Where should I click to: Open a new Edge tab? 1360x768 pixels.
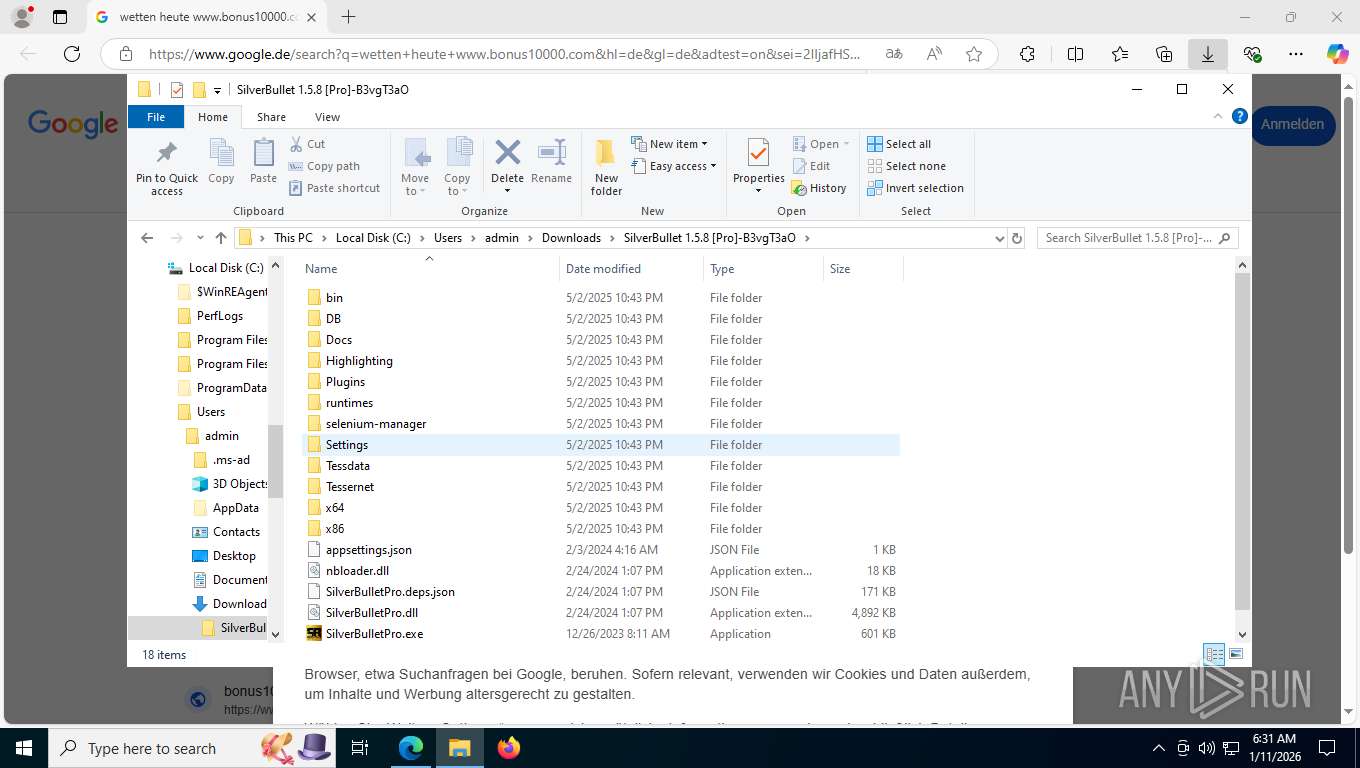348,17
